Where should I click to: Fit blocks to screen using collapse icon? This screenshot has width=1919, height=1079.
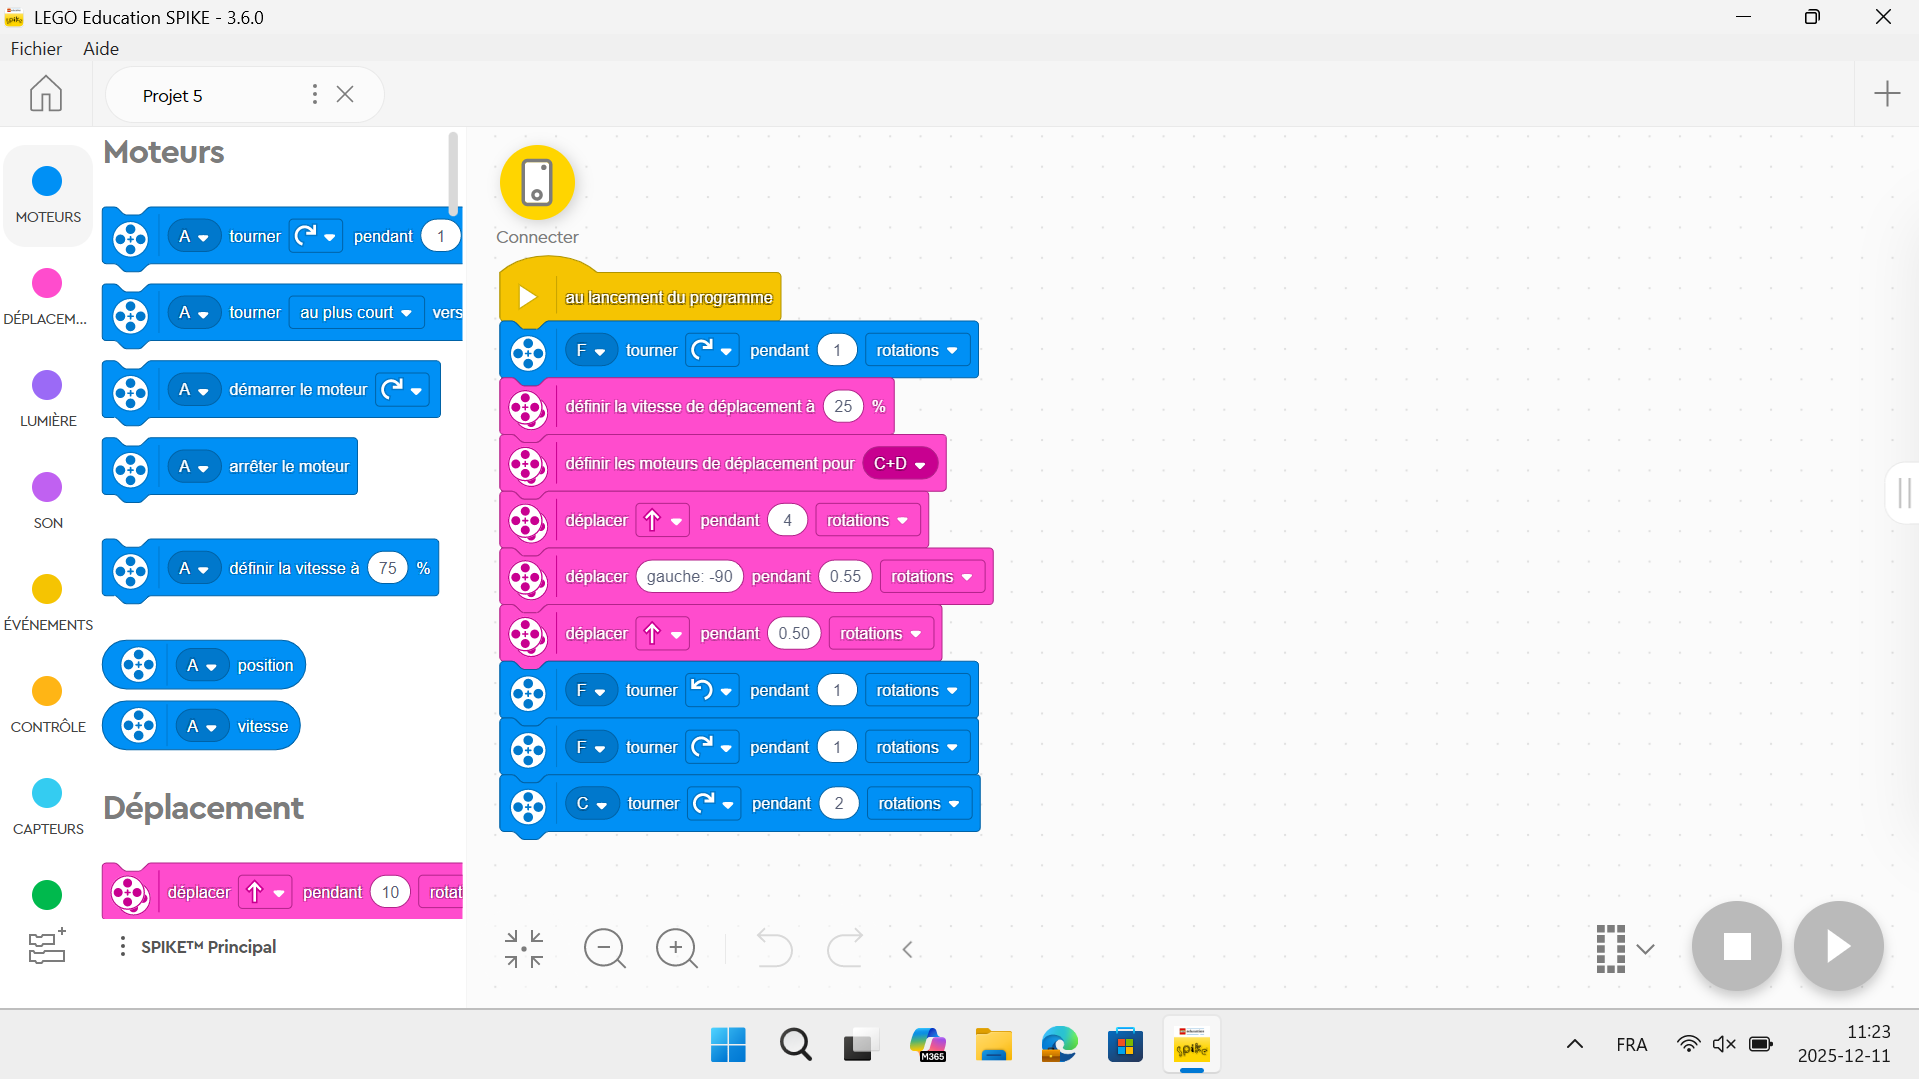point(524,948)
